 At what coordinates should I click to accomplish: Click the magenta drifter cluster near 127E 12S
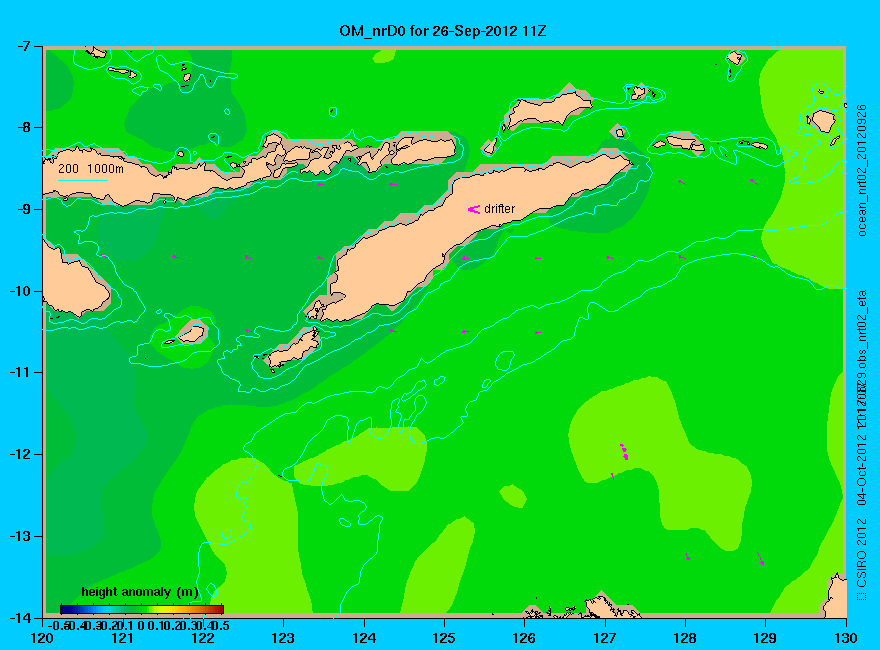coord(624,452)
